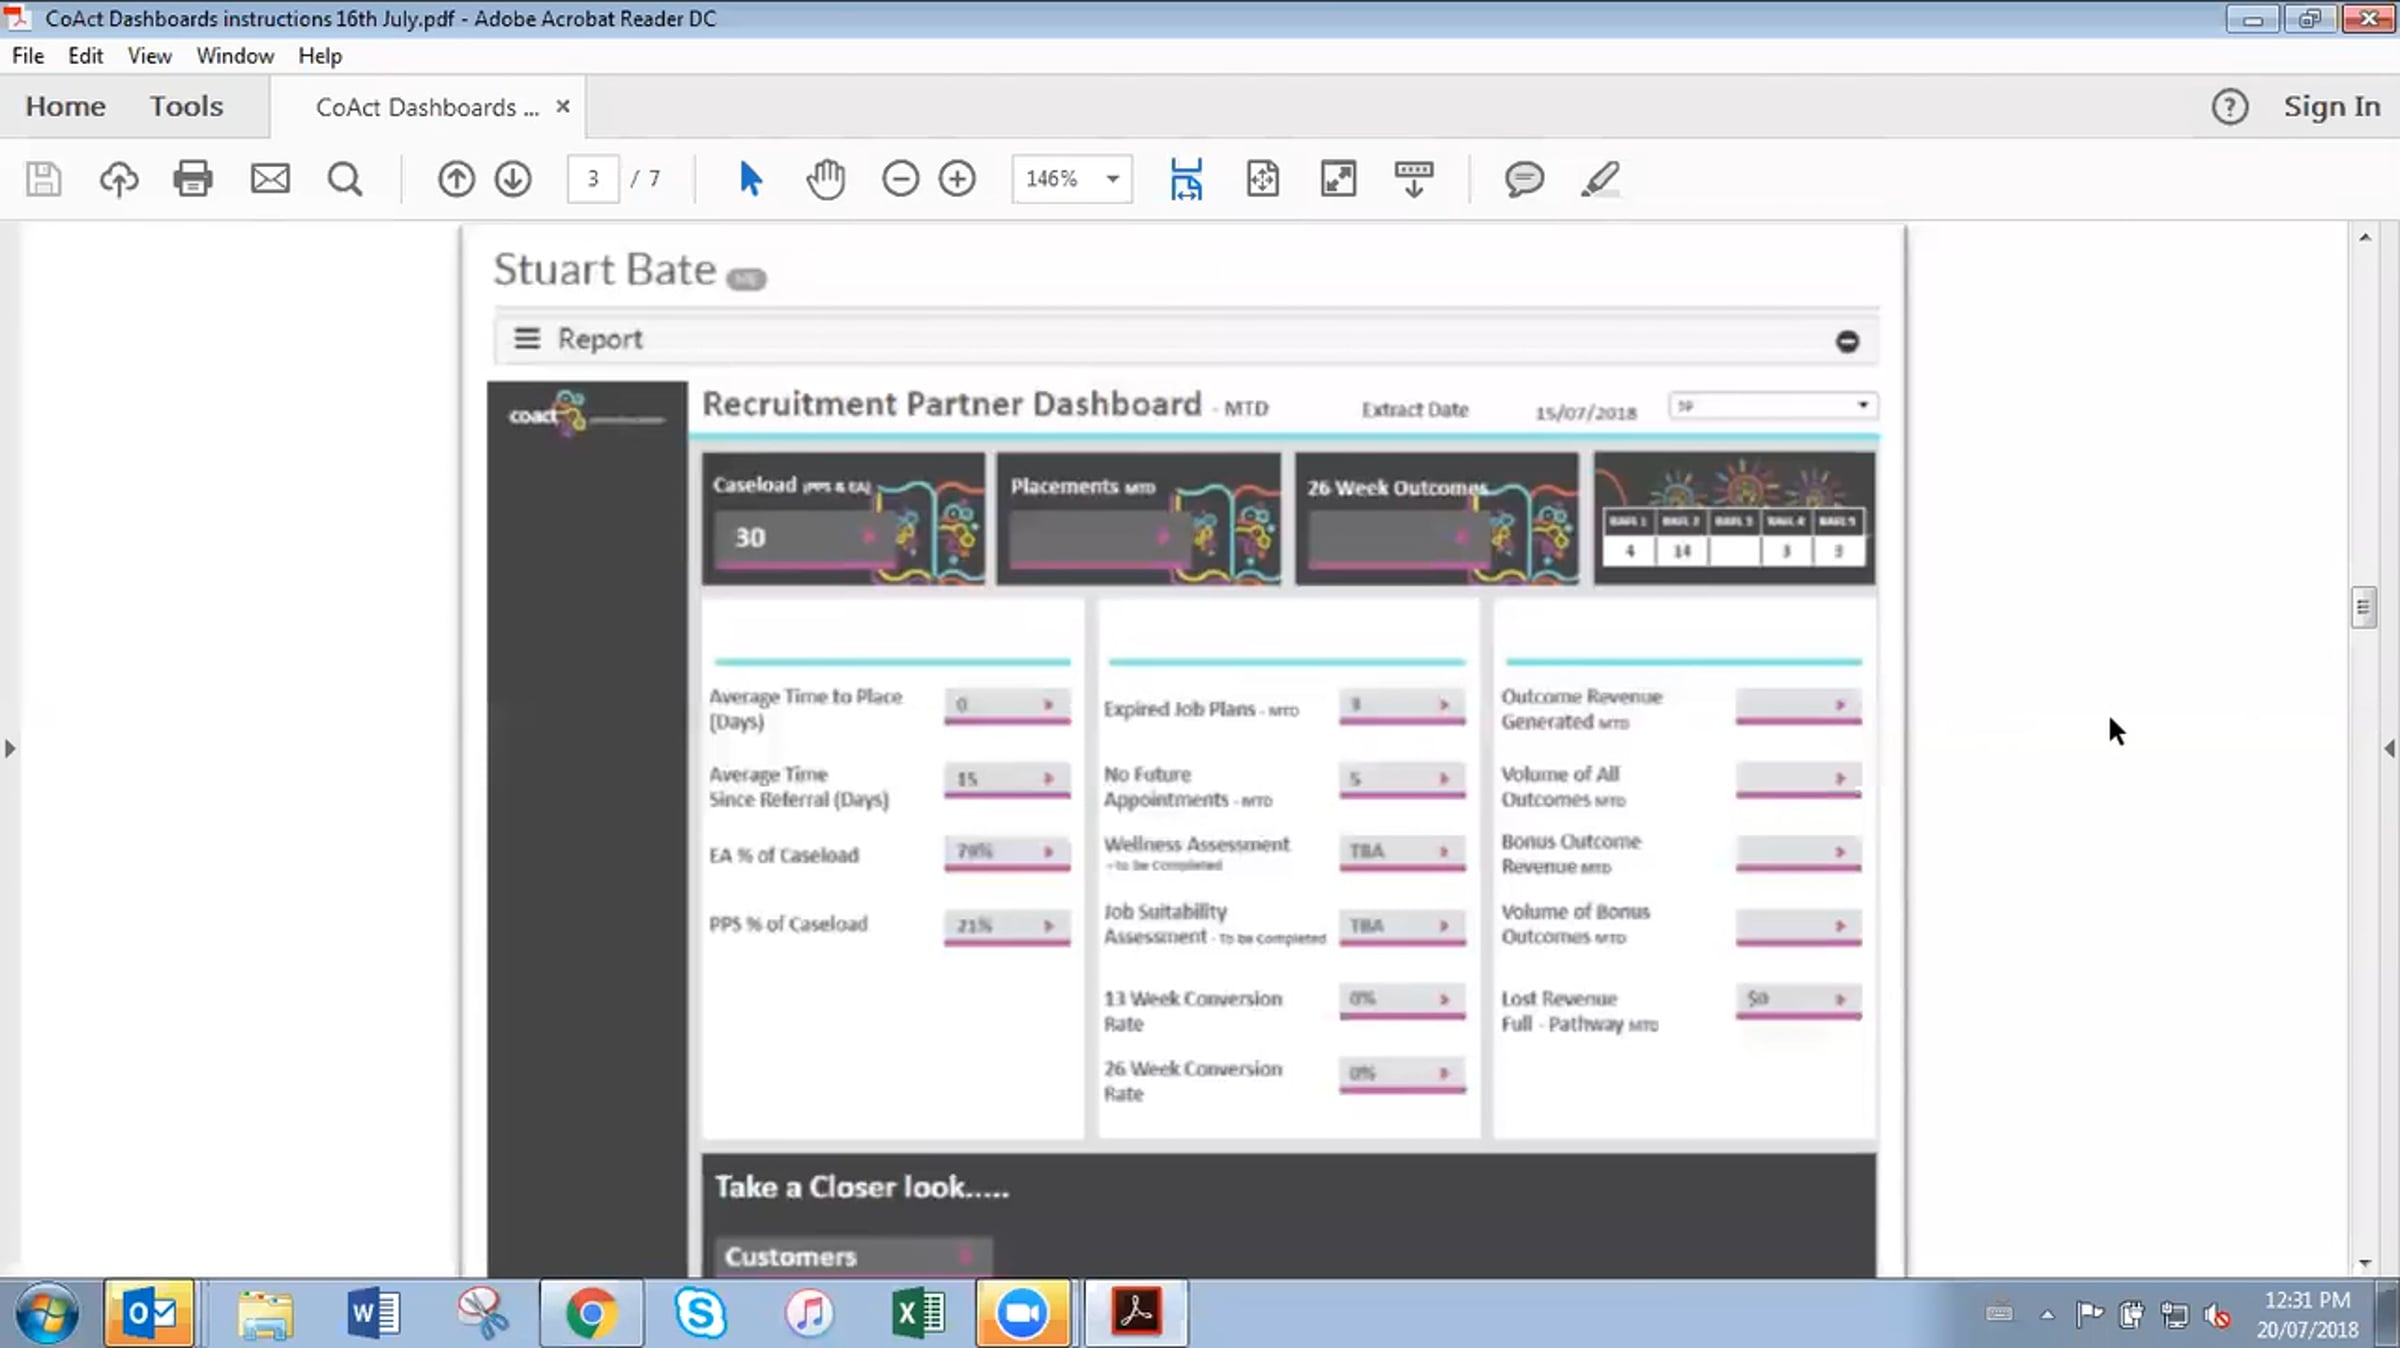Open the View menu
This screenshot has width=2400, height=1348.
(x=149, y=56)
